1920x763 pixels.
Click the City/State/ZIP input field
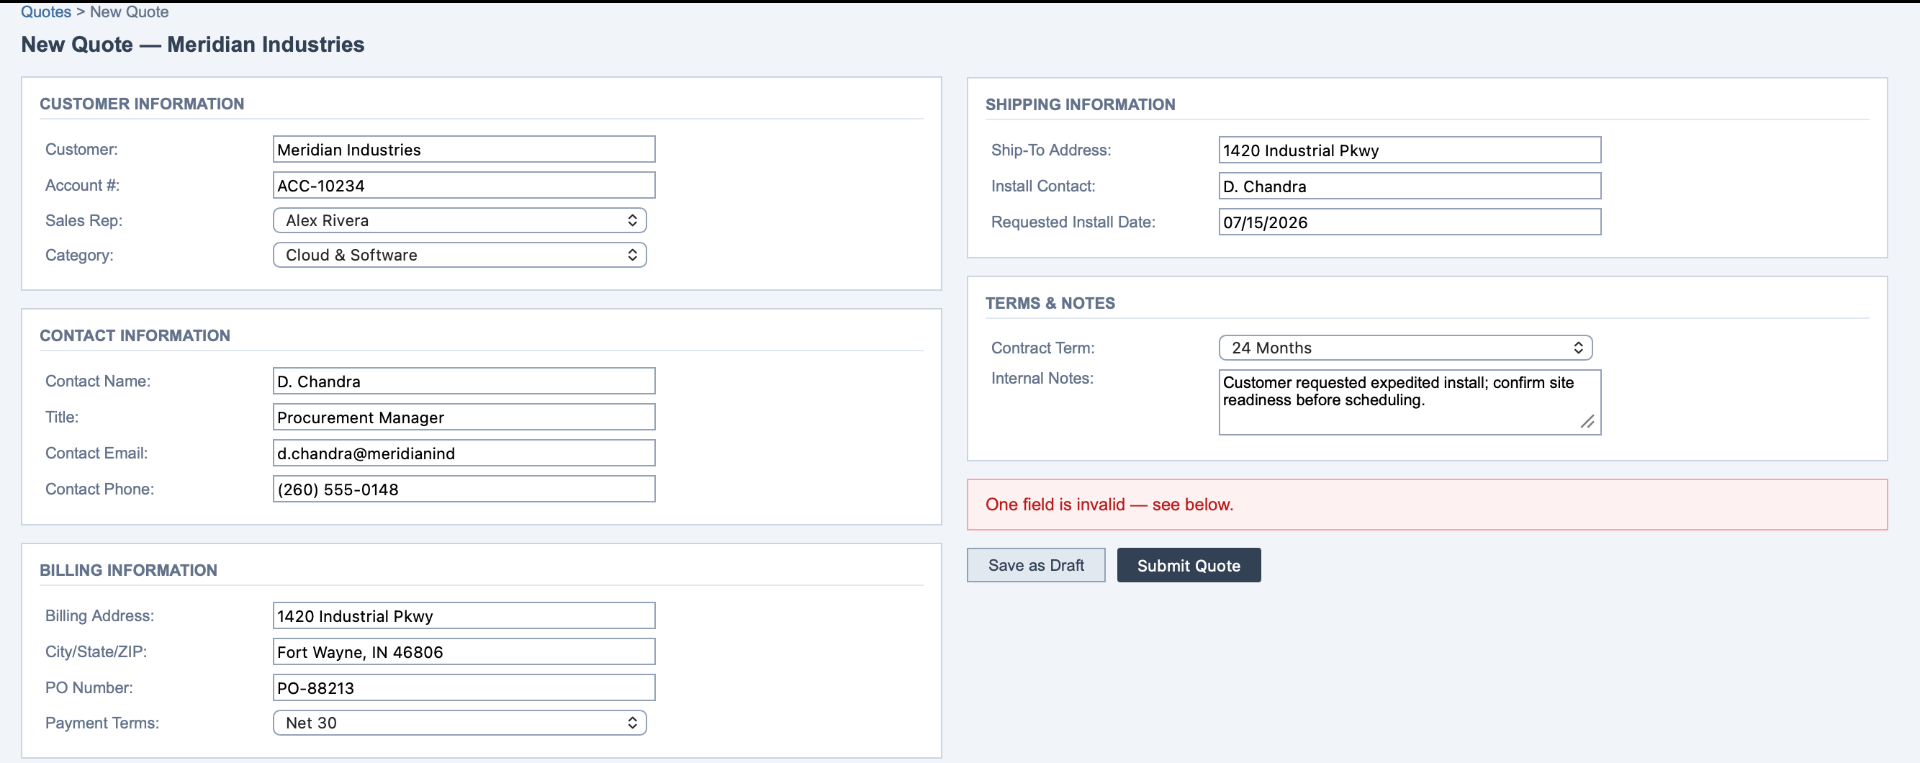[x=464, y=652]
